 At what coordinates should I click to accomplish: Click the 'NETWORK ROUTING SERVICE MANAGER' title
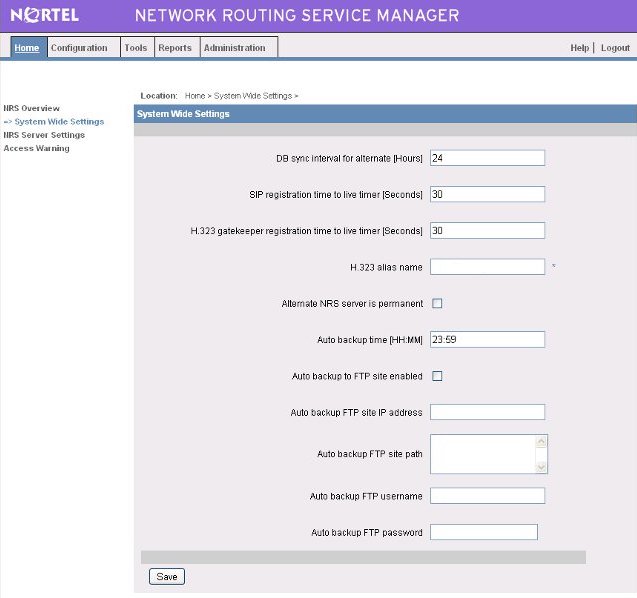[297, 15]
